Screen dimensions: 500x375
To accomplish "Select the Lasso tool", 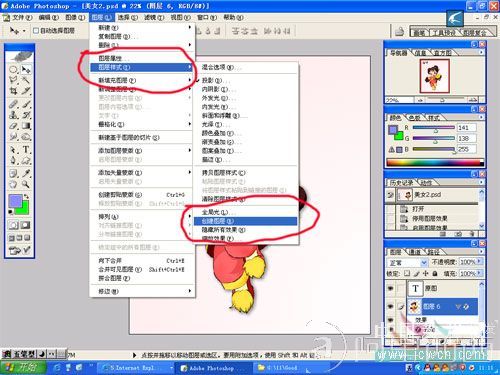I will point(13,80).
